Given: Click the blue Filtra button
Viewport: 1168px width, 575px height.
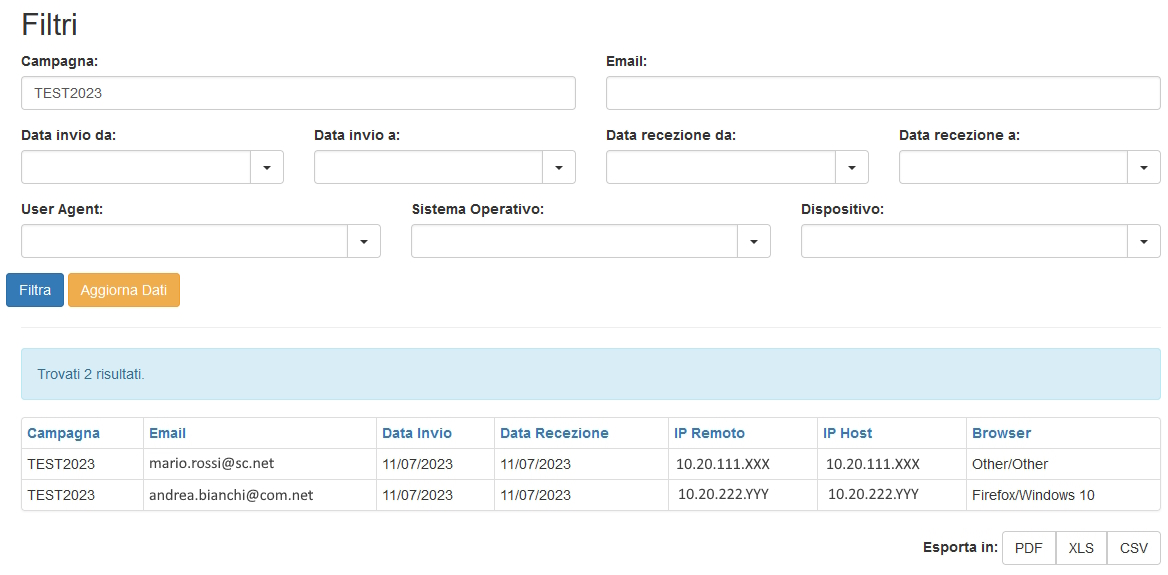Looking at the screenshot, I should (x=35, y=290).
